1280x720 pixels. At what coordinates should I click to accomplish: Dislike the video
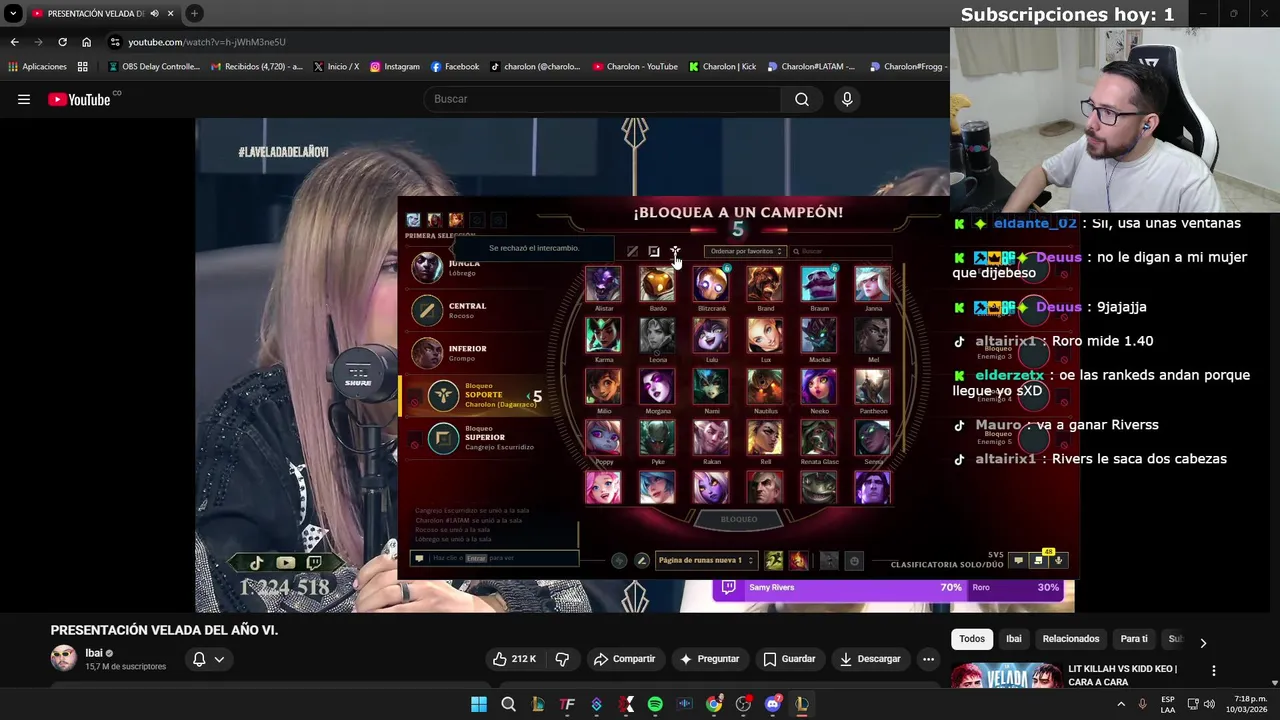click(562, 659)
